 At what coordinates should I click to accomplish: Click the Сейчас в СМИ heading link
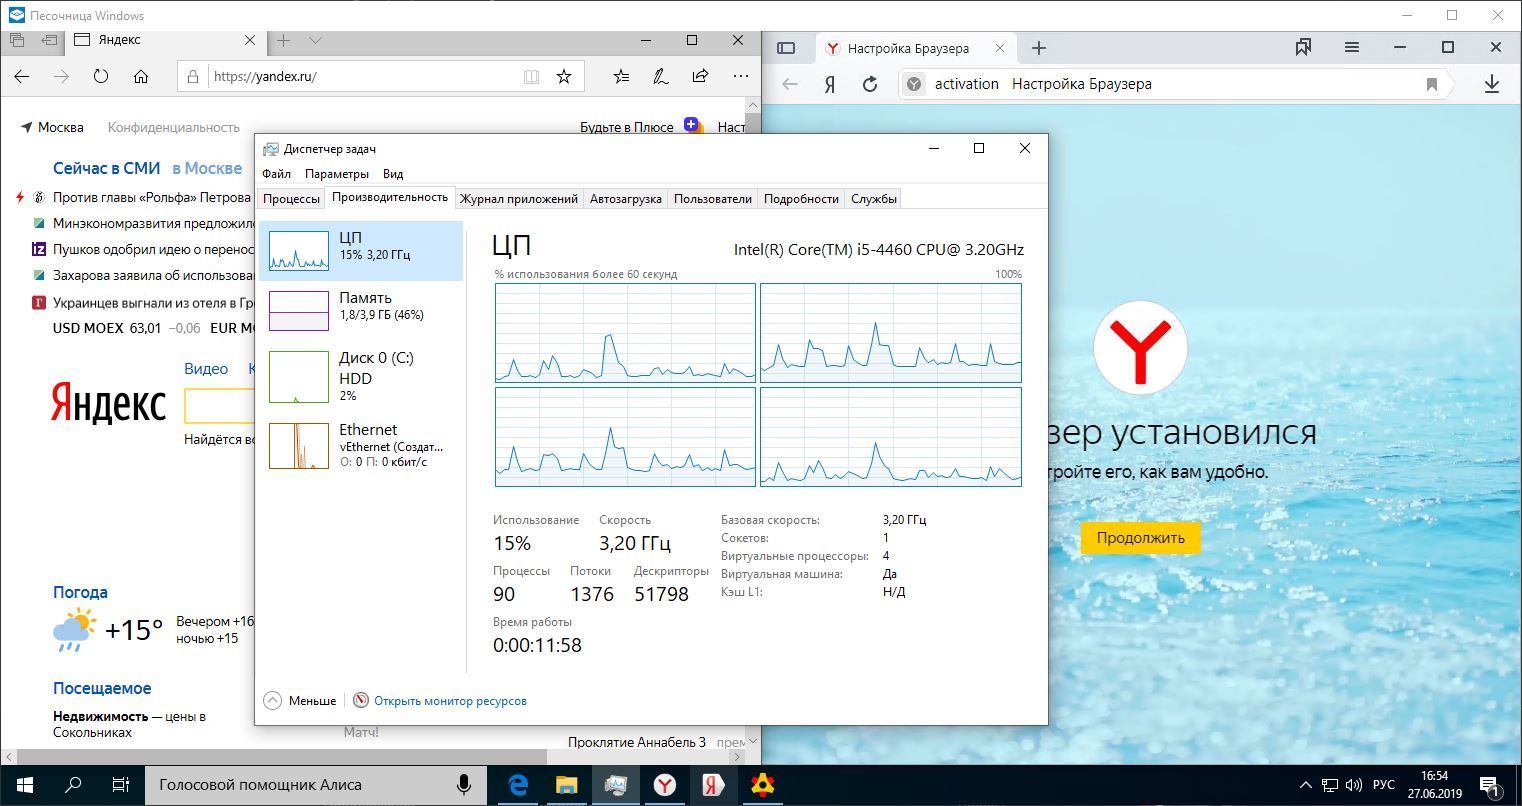tap(106, 168)
